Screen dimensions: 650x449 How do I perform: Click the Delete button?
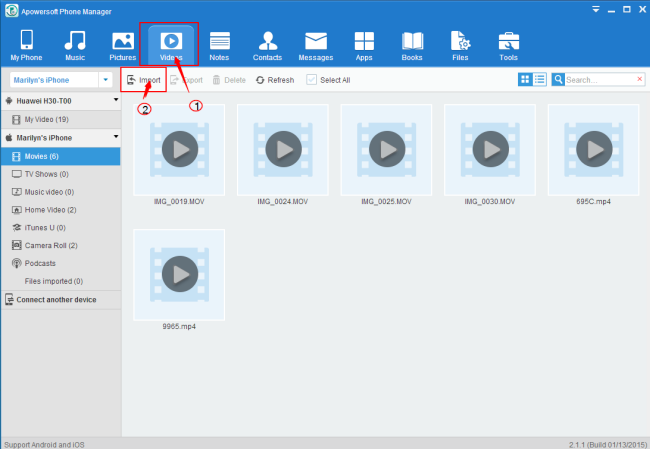[x=229, y=80]
